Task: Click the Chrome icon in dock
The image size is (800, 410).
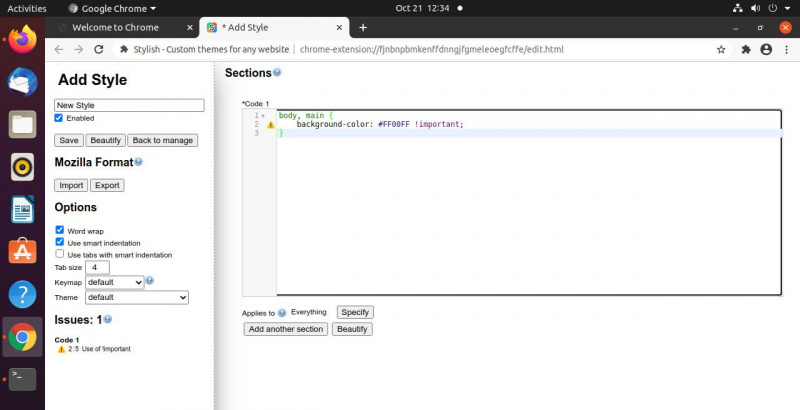Action: point(22,337)
